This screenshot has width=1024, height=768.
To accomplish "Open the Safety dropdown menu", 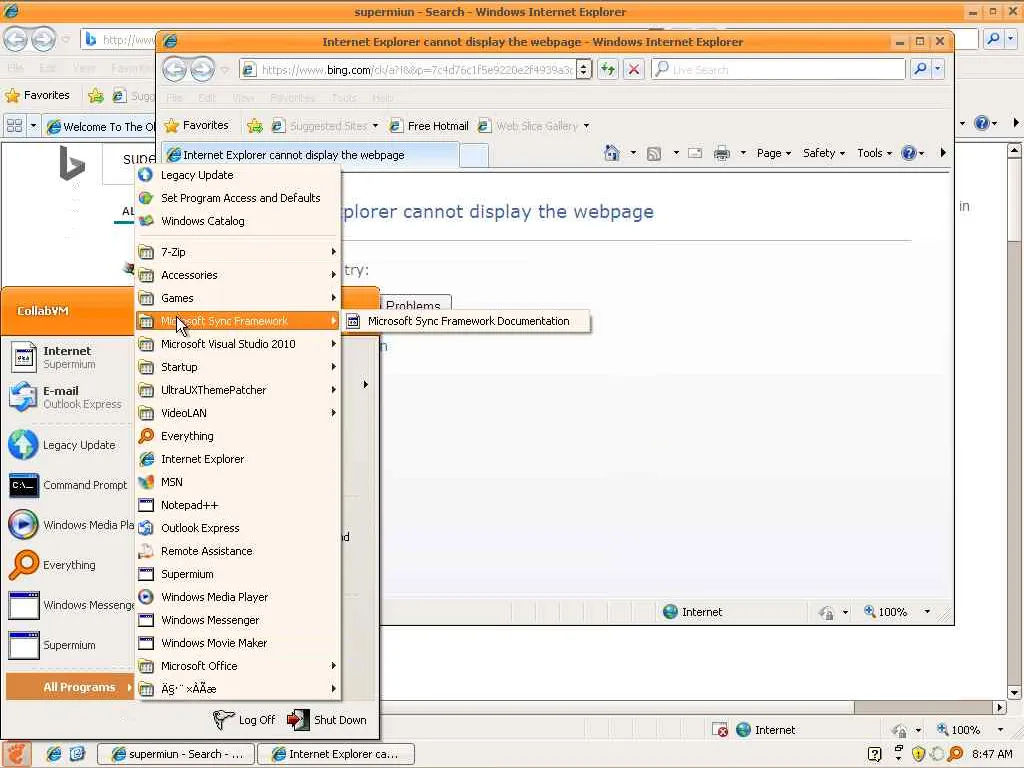I will 824,153.
